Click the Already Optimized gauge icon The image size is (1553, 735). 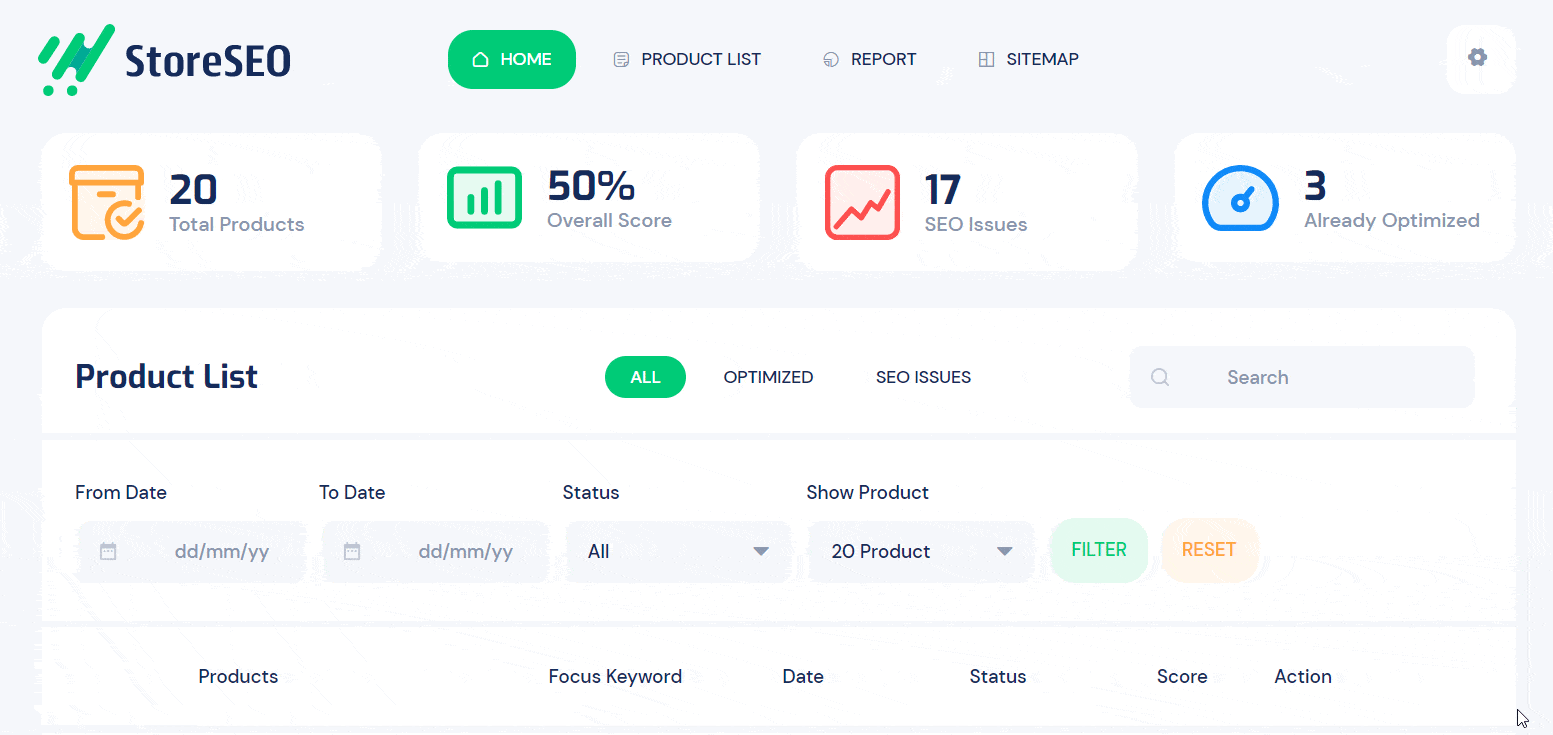click(x=1240, y=199)
